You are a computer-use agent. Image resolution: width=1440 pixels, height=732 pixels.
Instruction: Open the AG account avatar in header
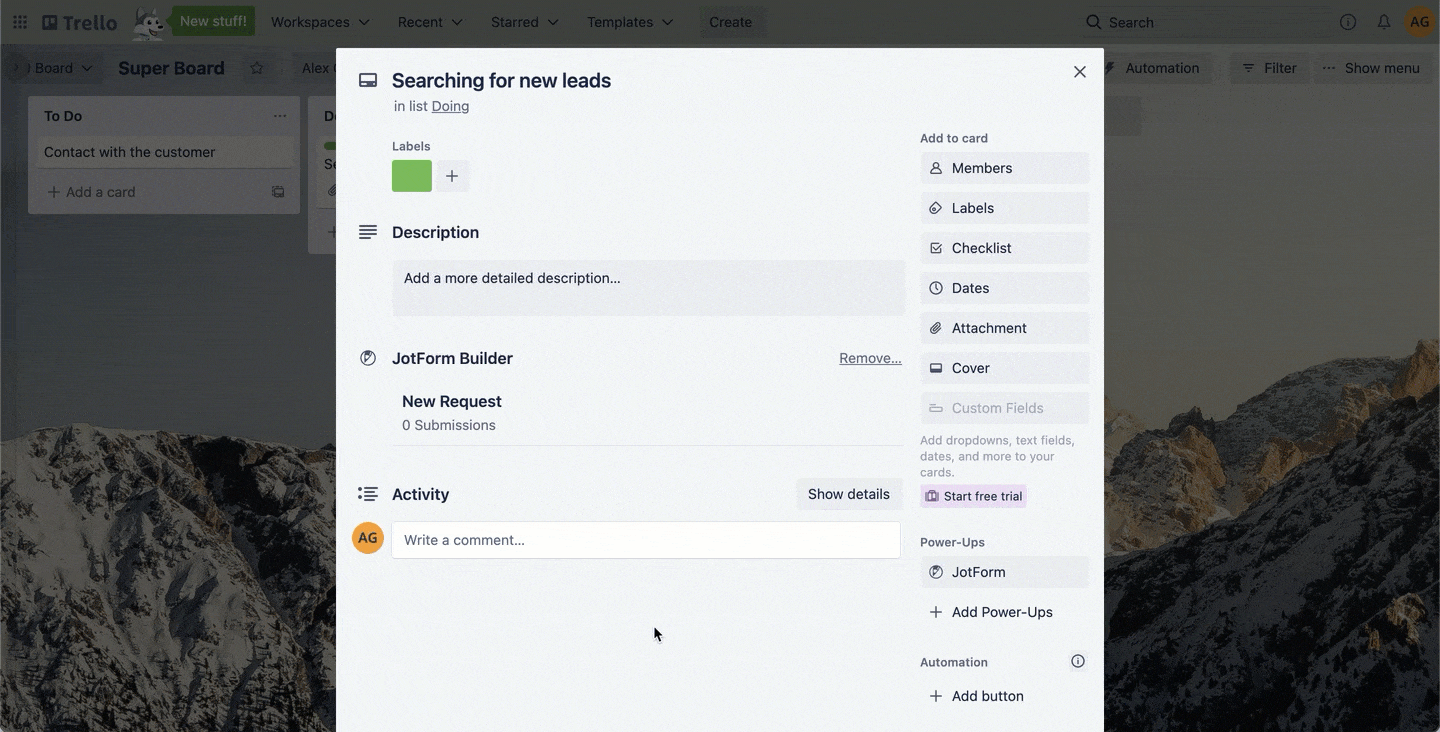click(x=1420, y=22)
